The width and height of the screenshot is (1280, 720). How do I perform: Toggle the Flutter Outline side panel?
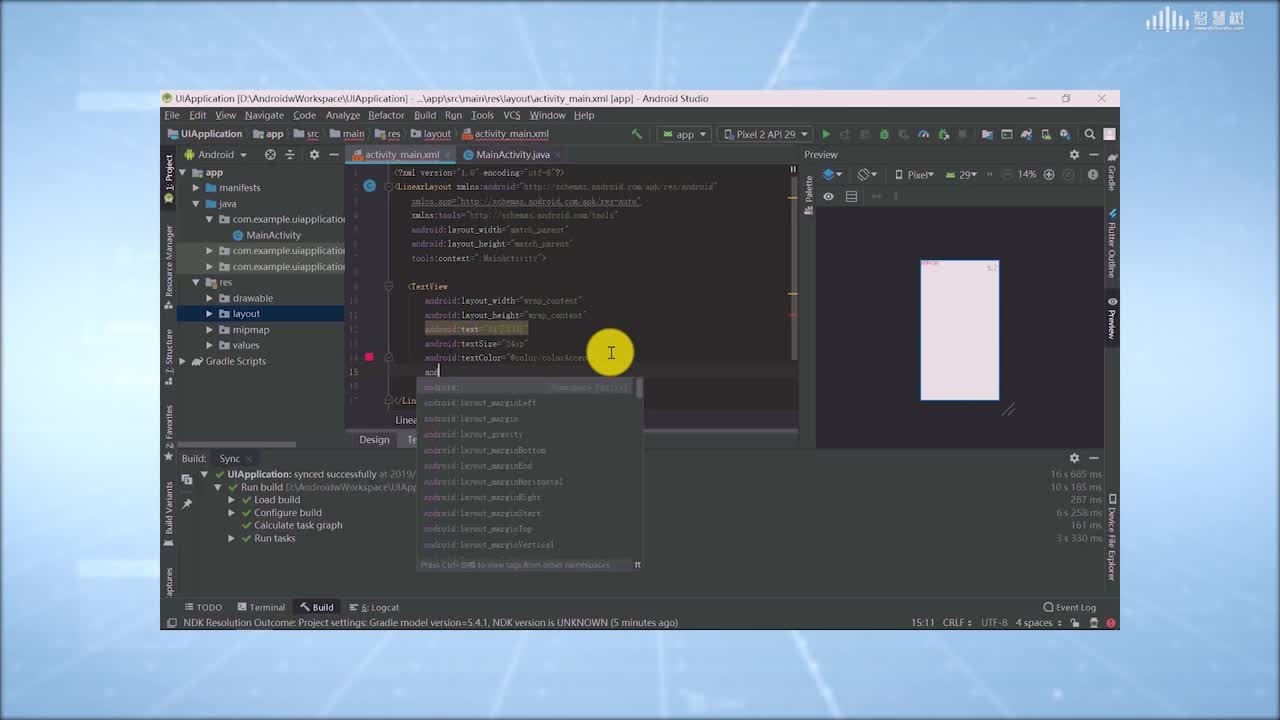tap(1111, 243)
